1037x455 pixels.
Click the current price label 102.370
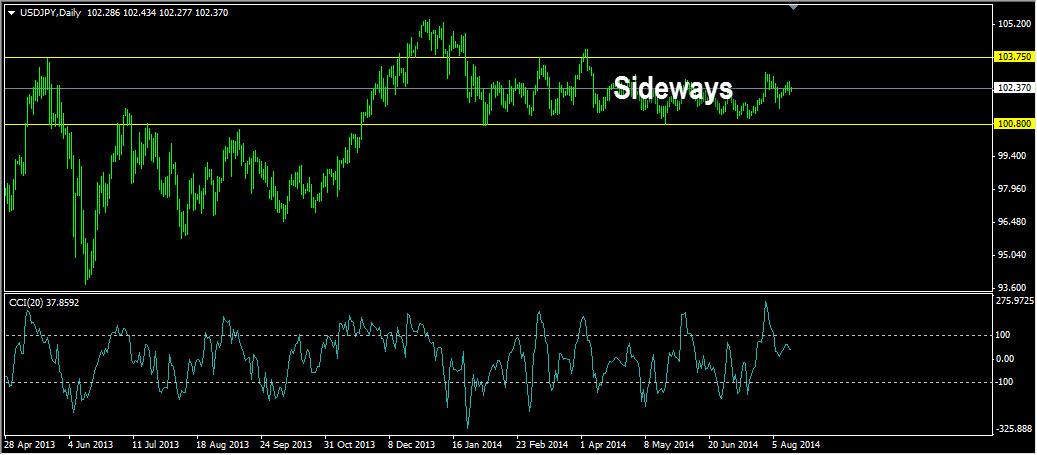tap(1014, 87)
